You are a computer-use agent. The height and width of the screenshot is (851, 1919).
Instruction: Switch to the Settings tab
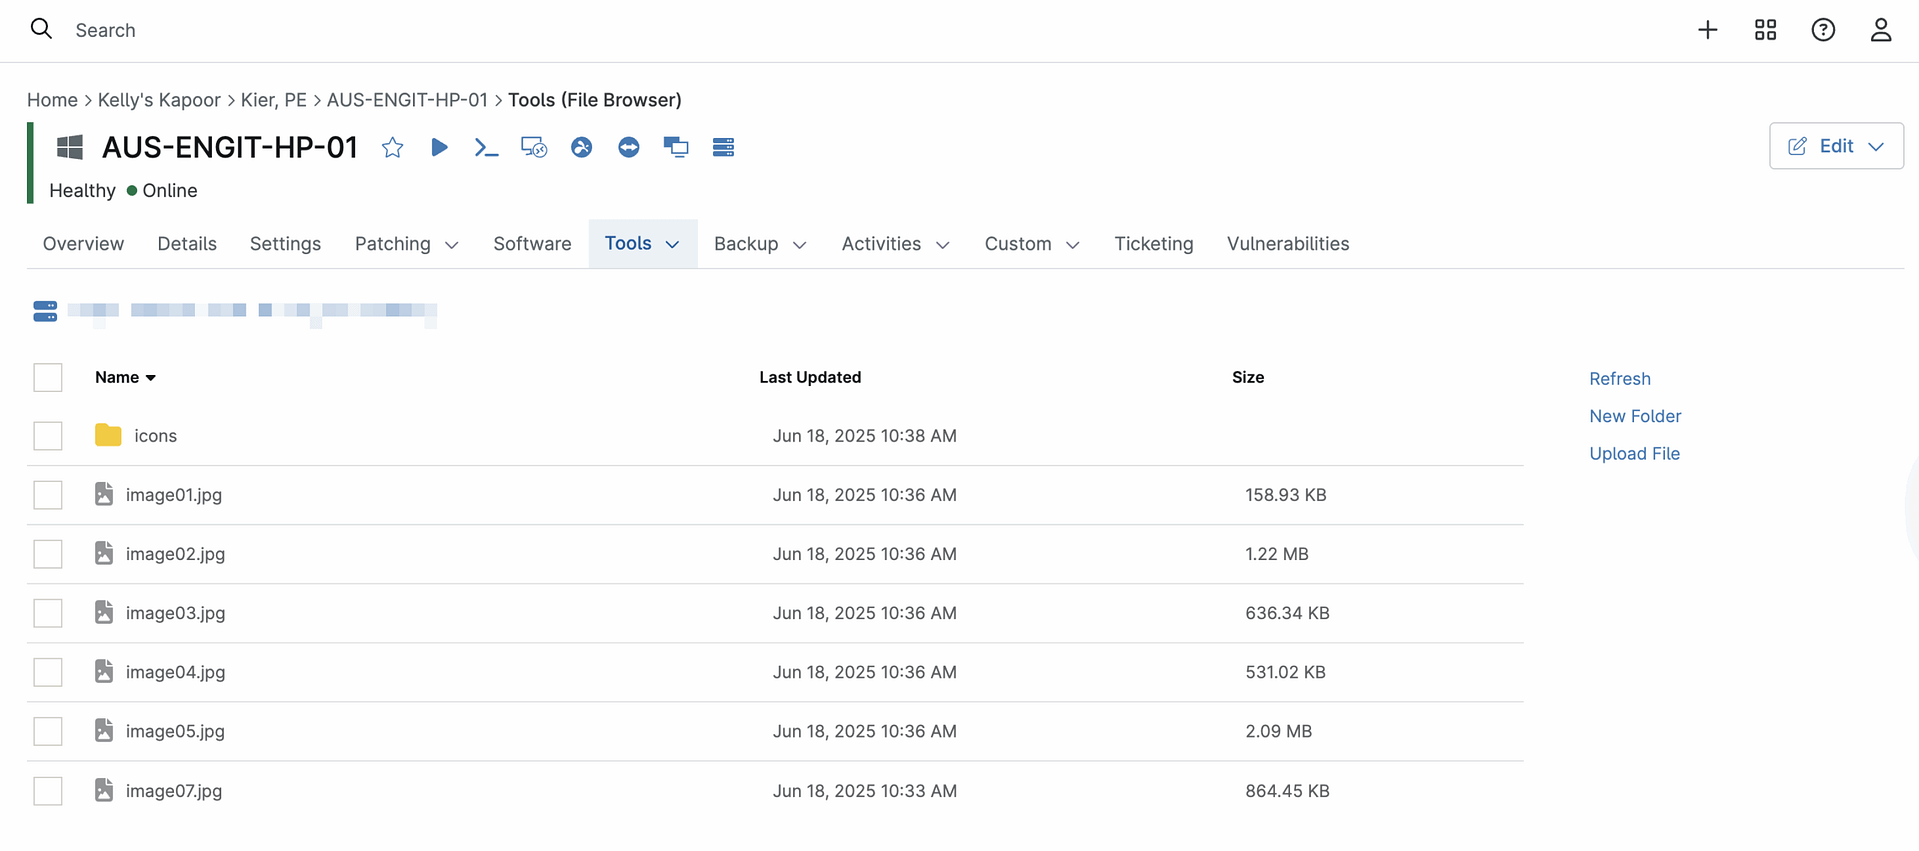(285, 244)
